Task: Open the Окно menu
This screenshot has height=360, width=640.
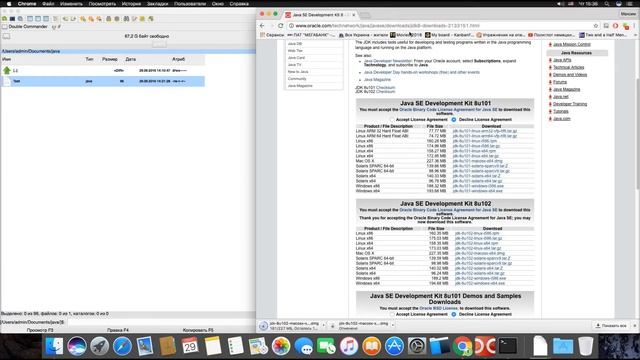Action: pos(218,4)
